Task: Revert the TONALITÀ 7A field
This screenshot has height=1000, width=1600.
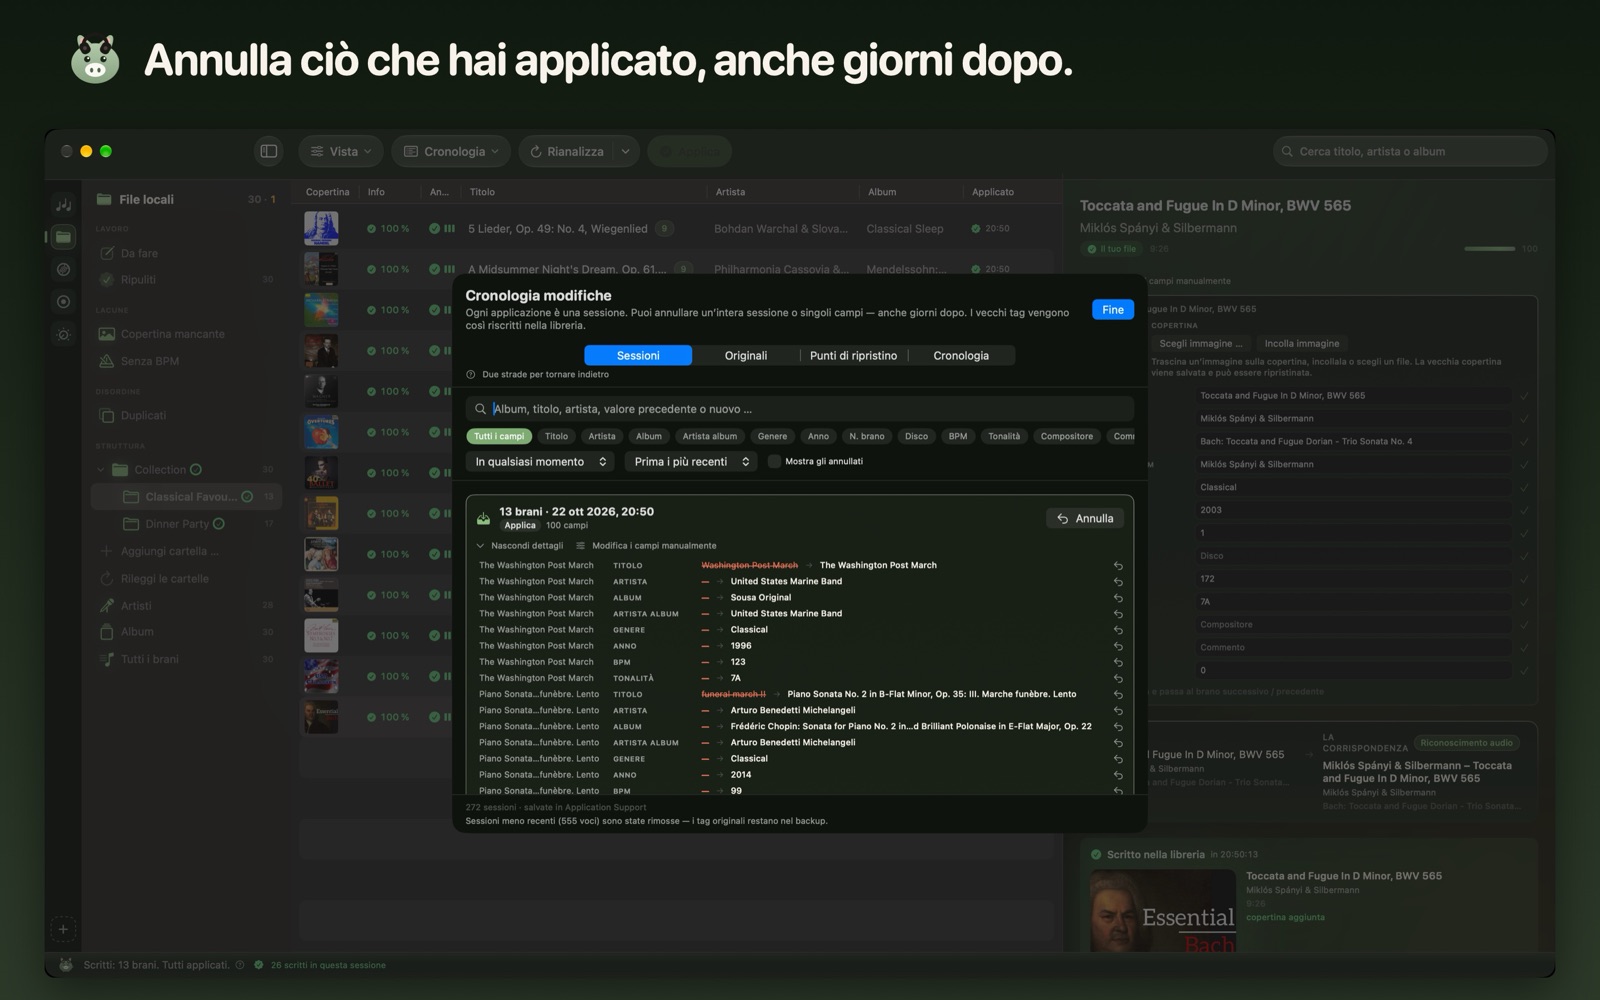Action: click(x=1118, y=678)
